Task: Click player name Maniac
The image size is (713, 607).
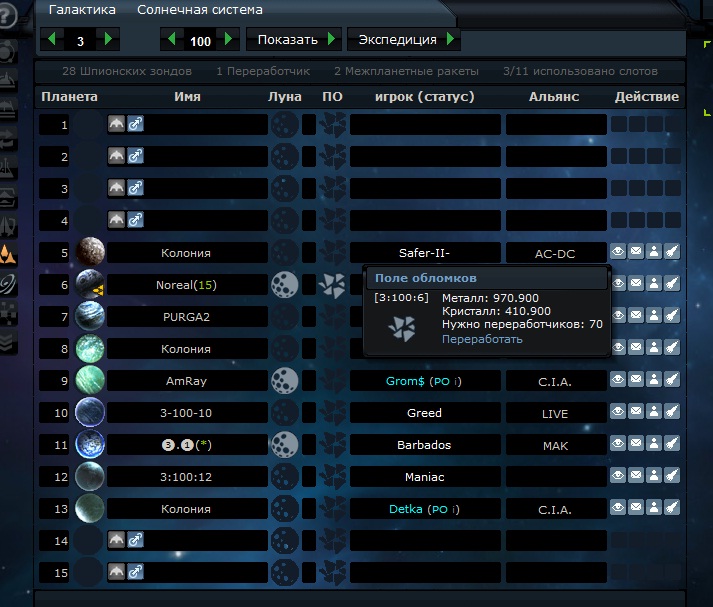Action: 424,477
